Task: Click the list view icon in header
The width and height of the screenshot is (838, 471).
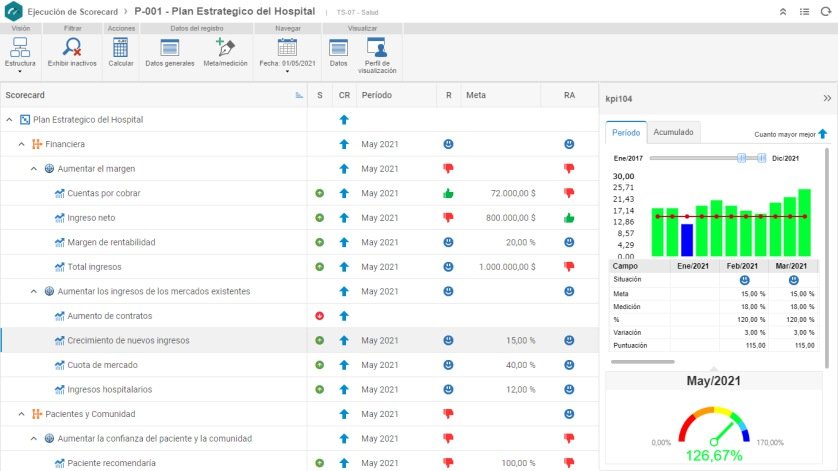Action: coord(804,12)
